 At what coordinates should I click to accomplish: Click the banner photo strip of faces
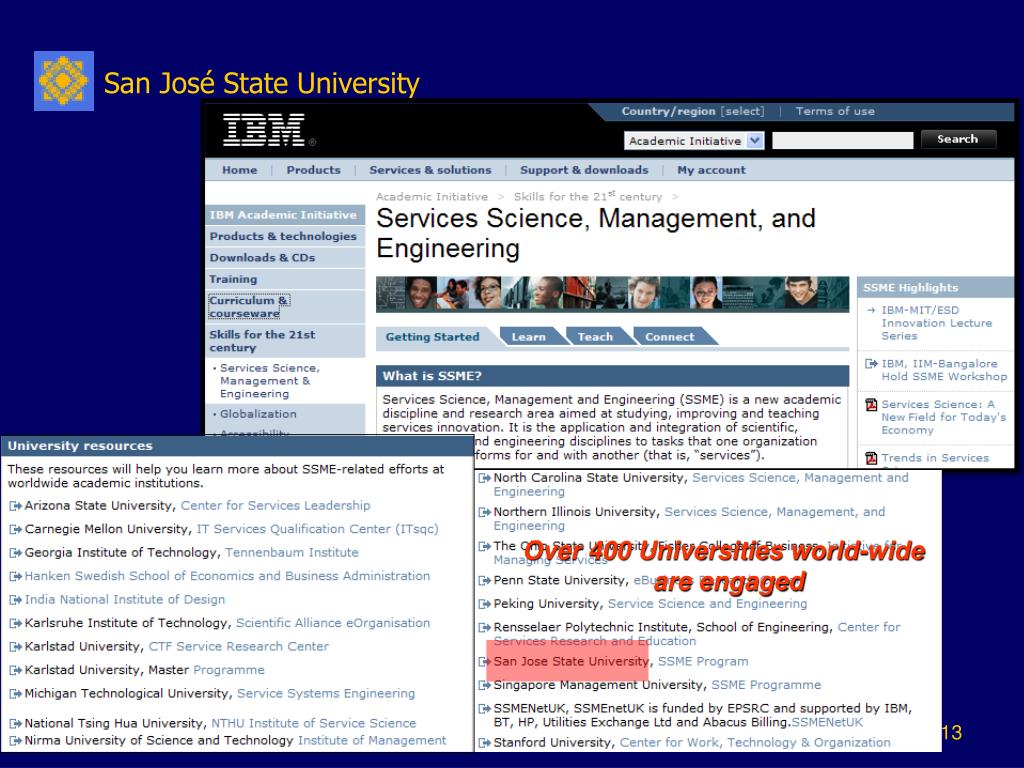(x=613, y=294)
